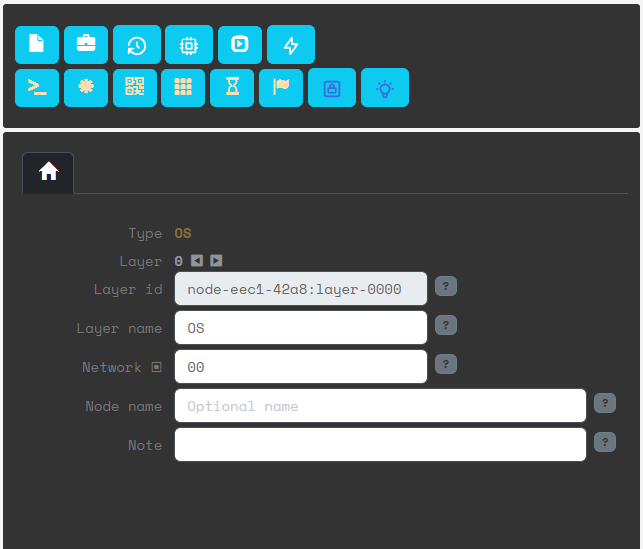643x549 pixels.
Task: Click the grid of squares icon button
Action: coord(183,88)
